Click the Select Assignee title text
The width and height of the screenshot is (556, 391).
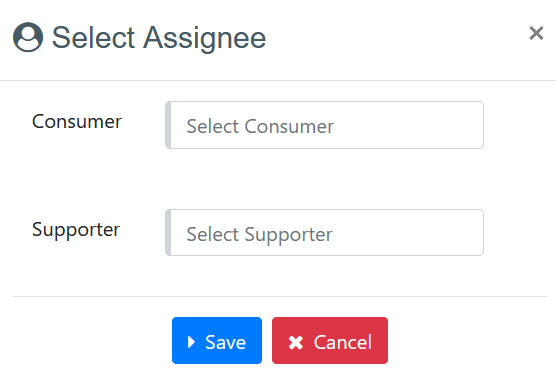coord(159,38)
